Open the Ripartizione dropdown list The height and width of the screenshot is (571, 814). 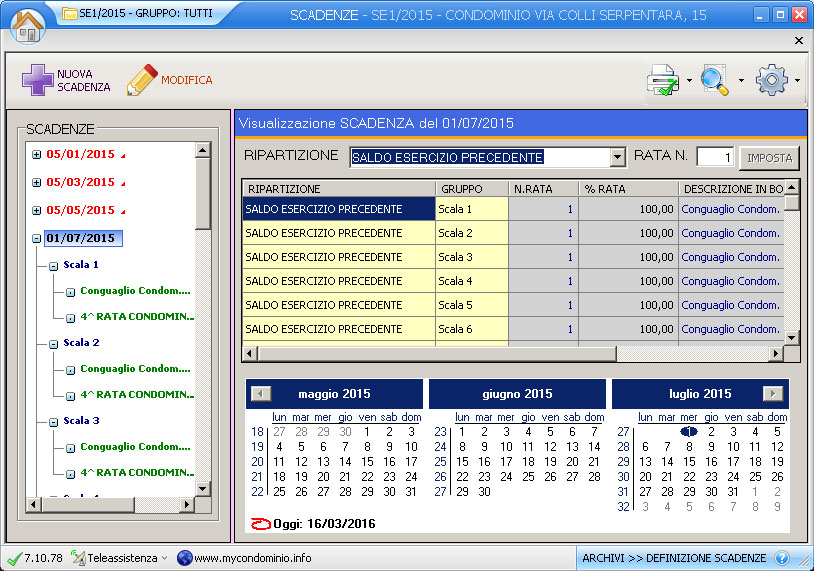click(617, 158)
